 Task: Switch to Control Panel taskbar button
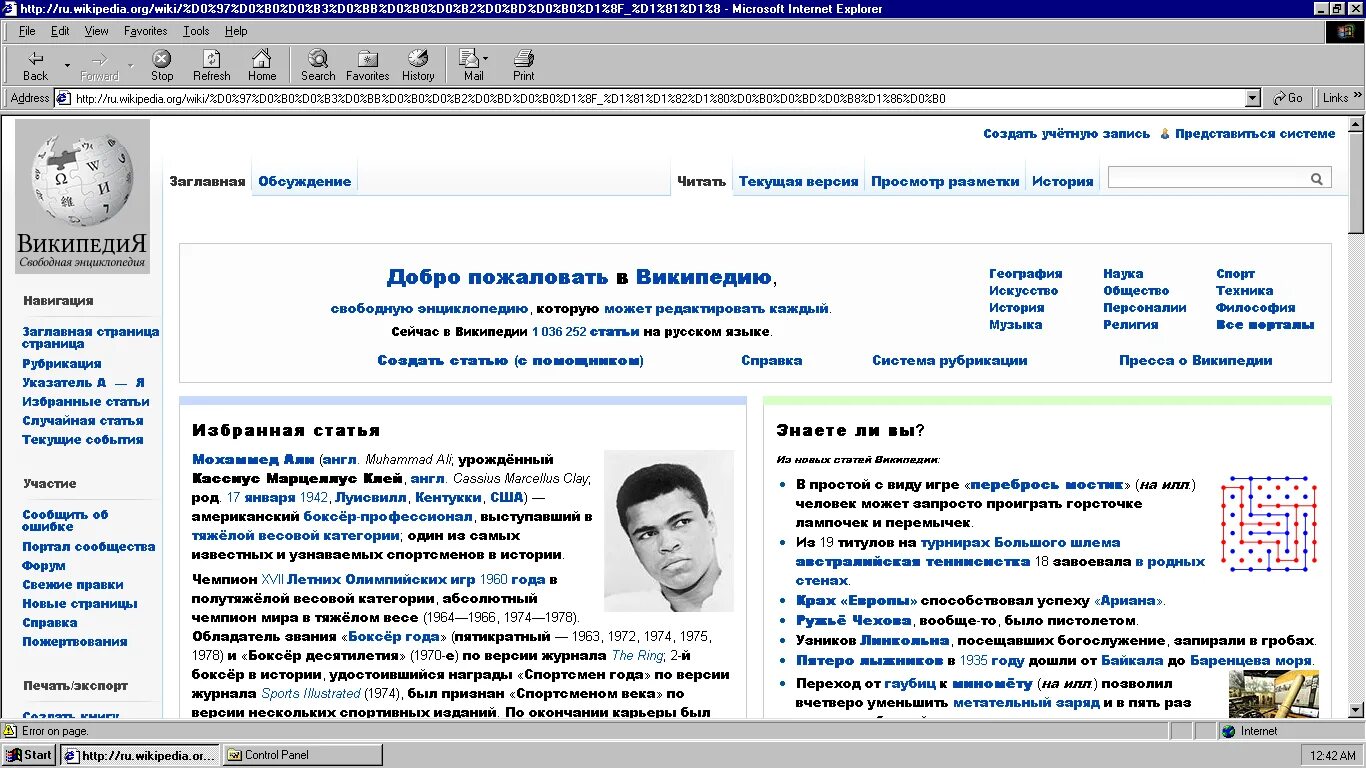click(302, 755)
